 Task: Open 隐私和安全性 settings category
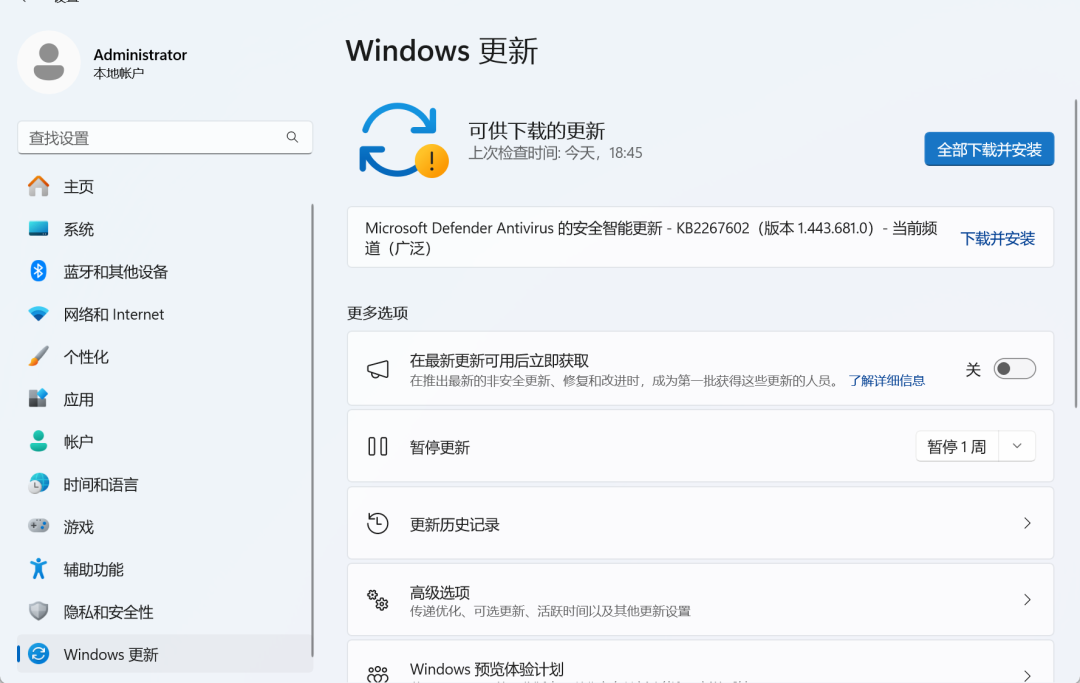[165, 612]
